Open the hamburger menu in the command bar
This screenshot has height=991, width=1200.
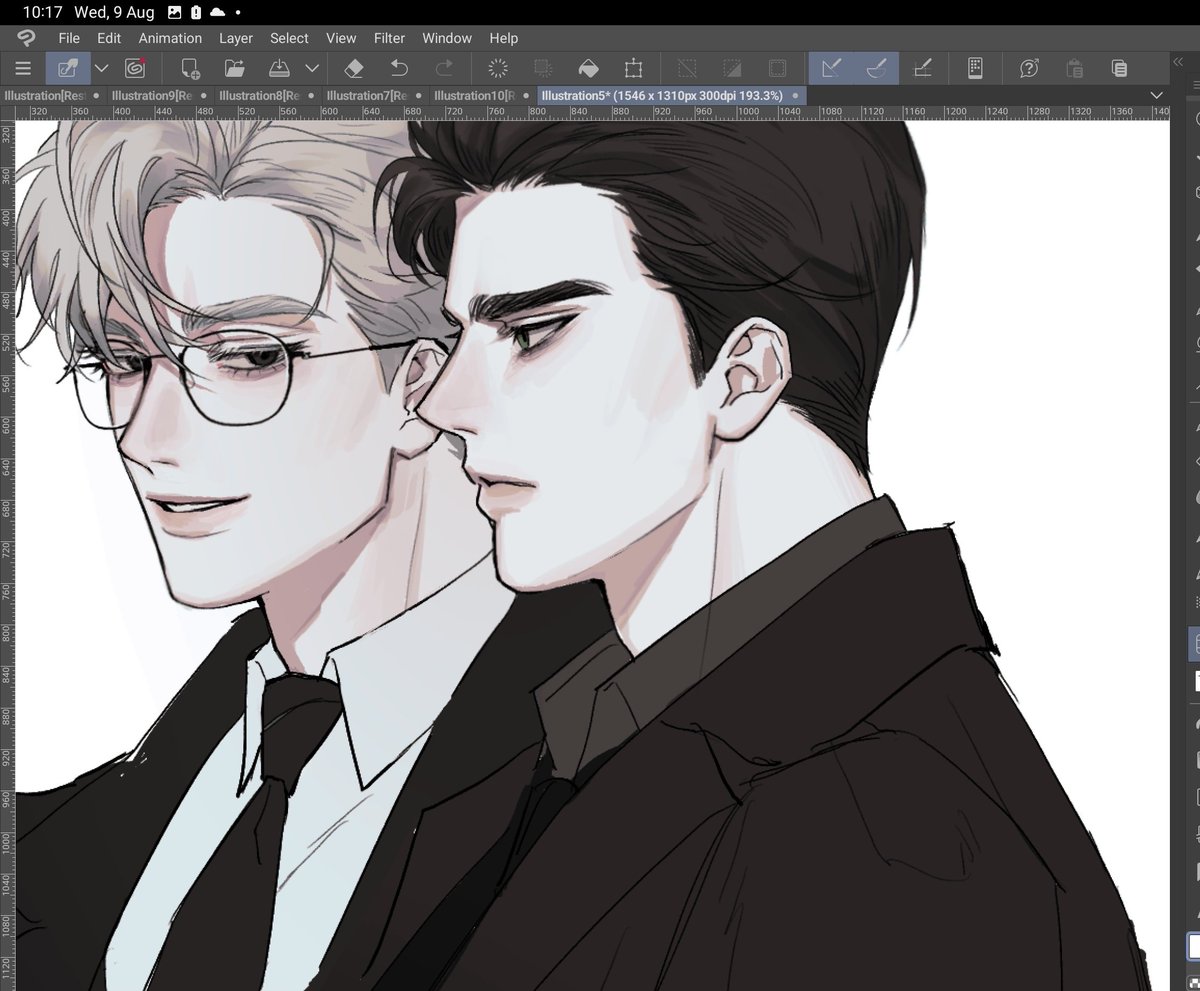(x=23, y=68)
